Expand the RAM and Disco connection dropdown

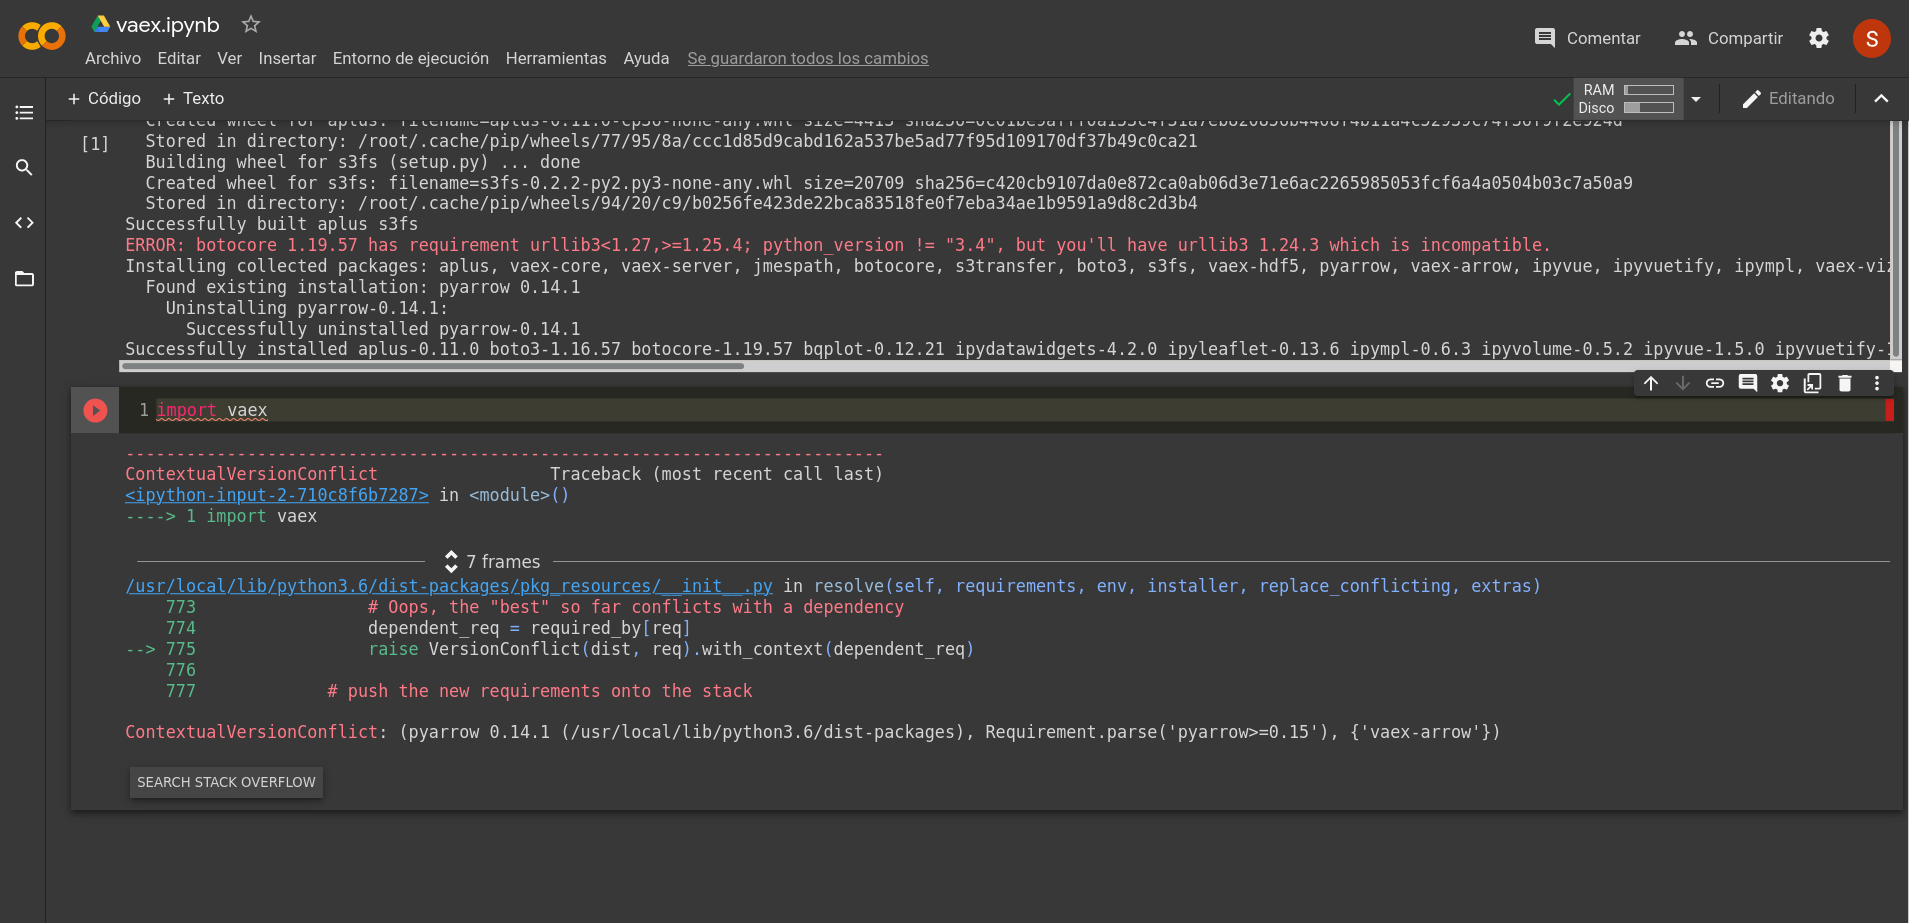coord(1696,99)
